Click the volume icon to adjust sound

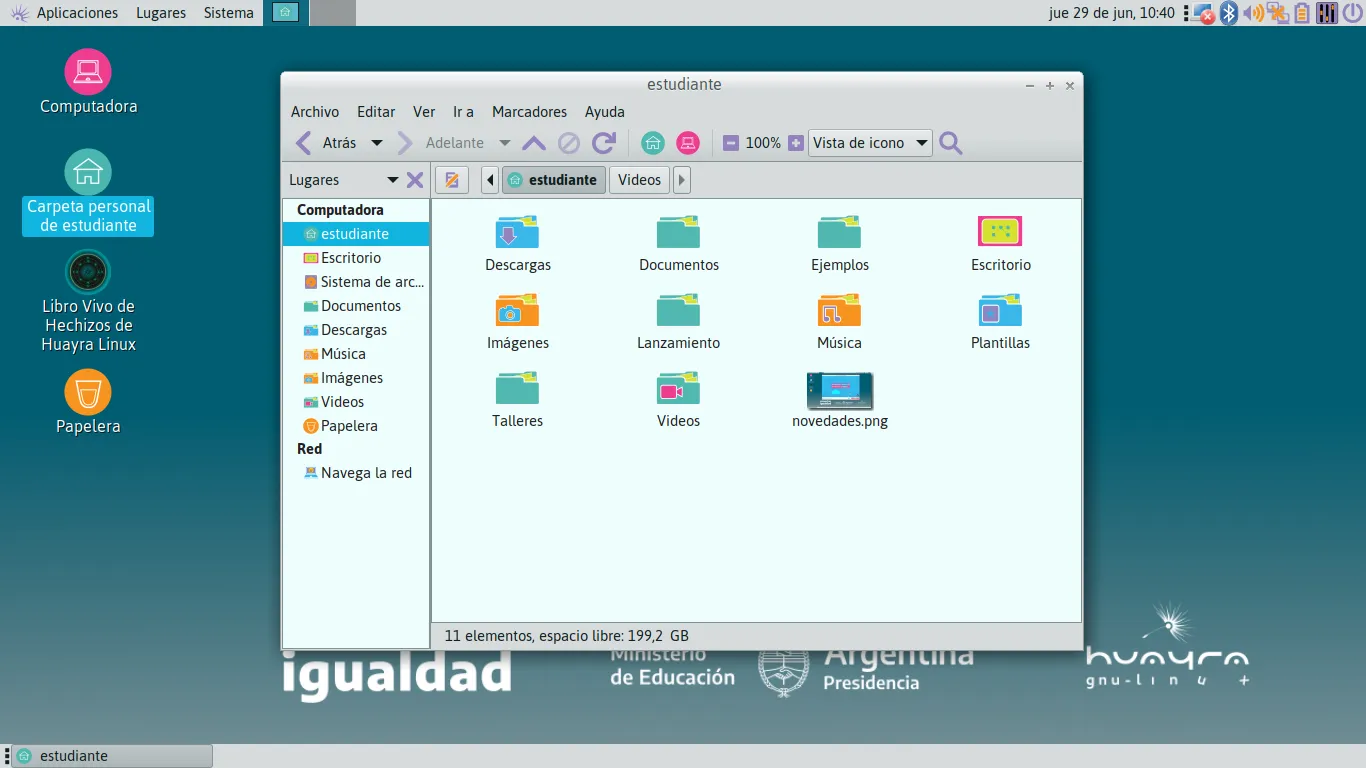tap(1254, 13)
